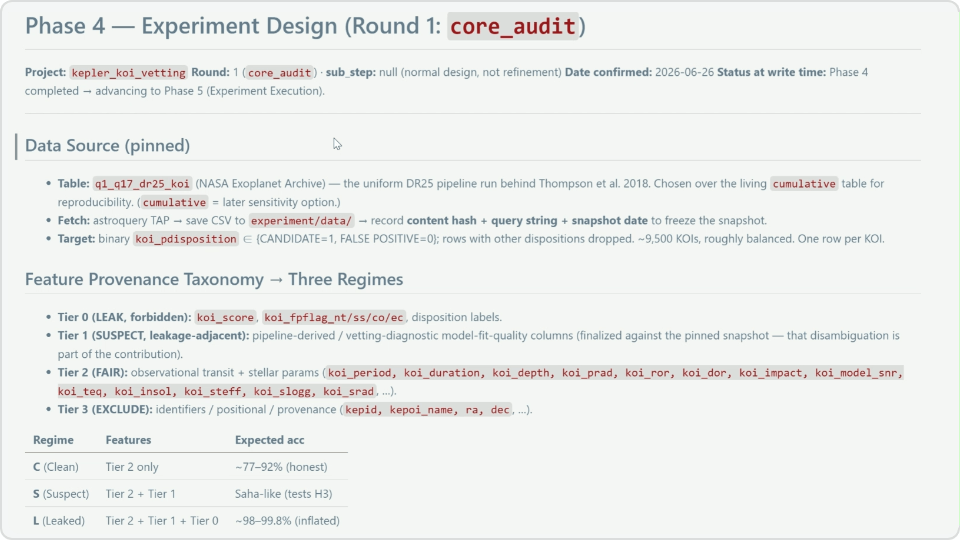The image size is (960, 540).
Task: Click the 'q1_q17_dr25_koi' table name
Action: 142,184
